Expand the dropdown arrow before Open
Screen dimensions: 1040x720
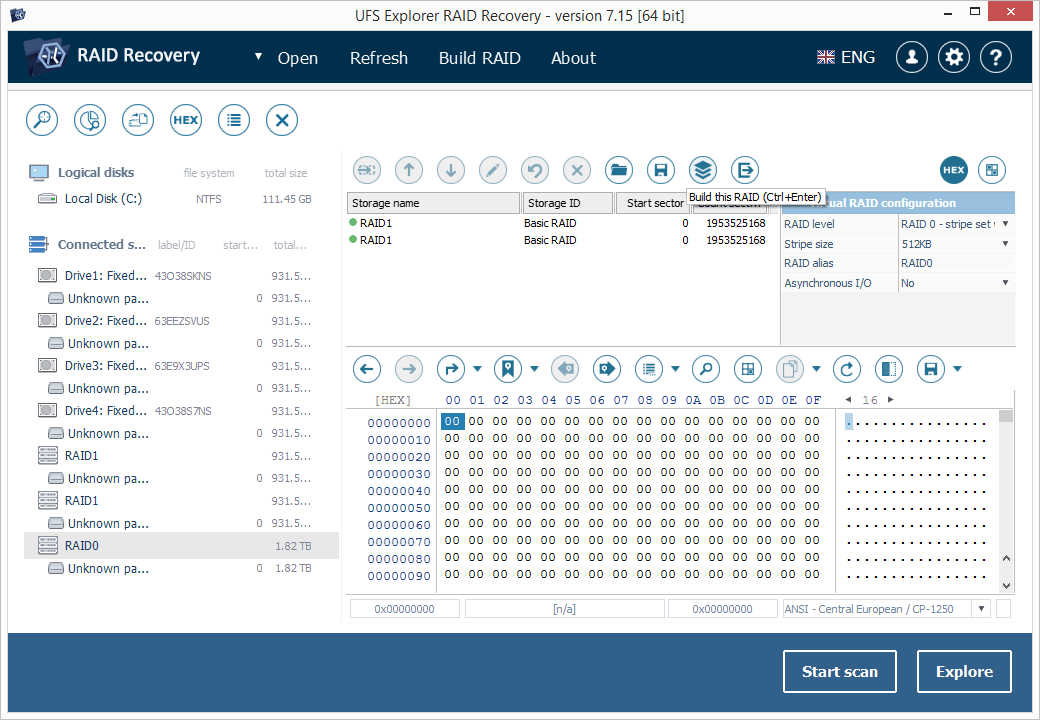coord(258,57)
